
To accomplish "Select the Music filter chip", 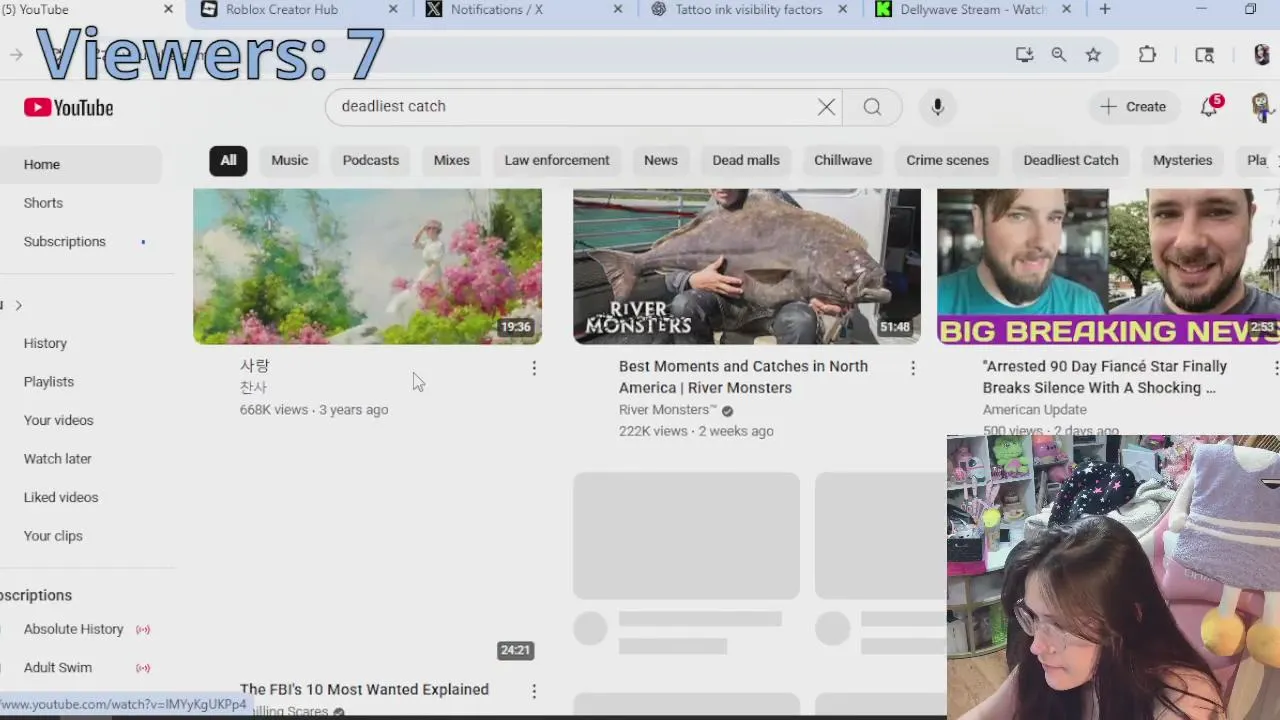I will click(x=290, y=160).
